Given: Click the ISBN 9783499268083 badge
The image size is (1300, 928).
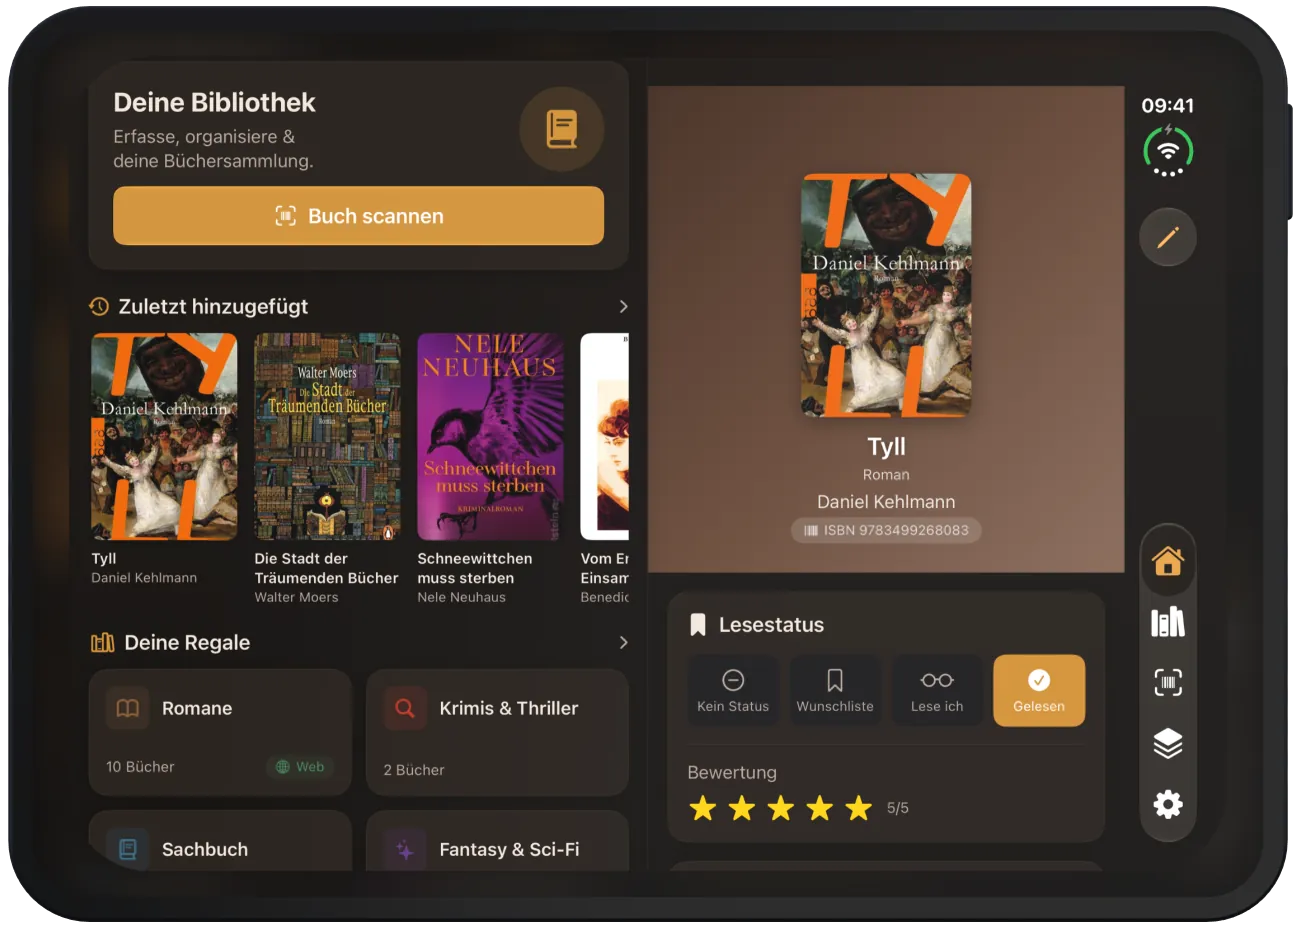Looking at the screenshot, I should (886, 530).
